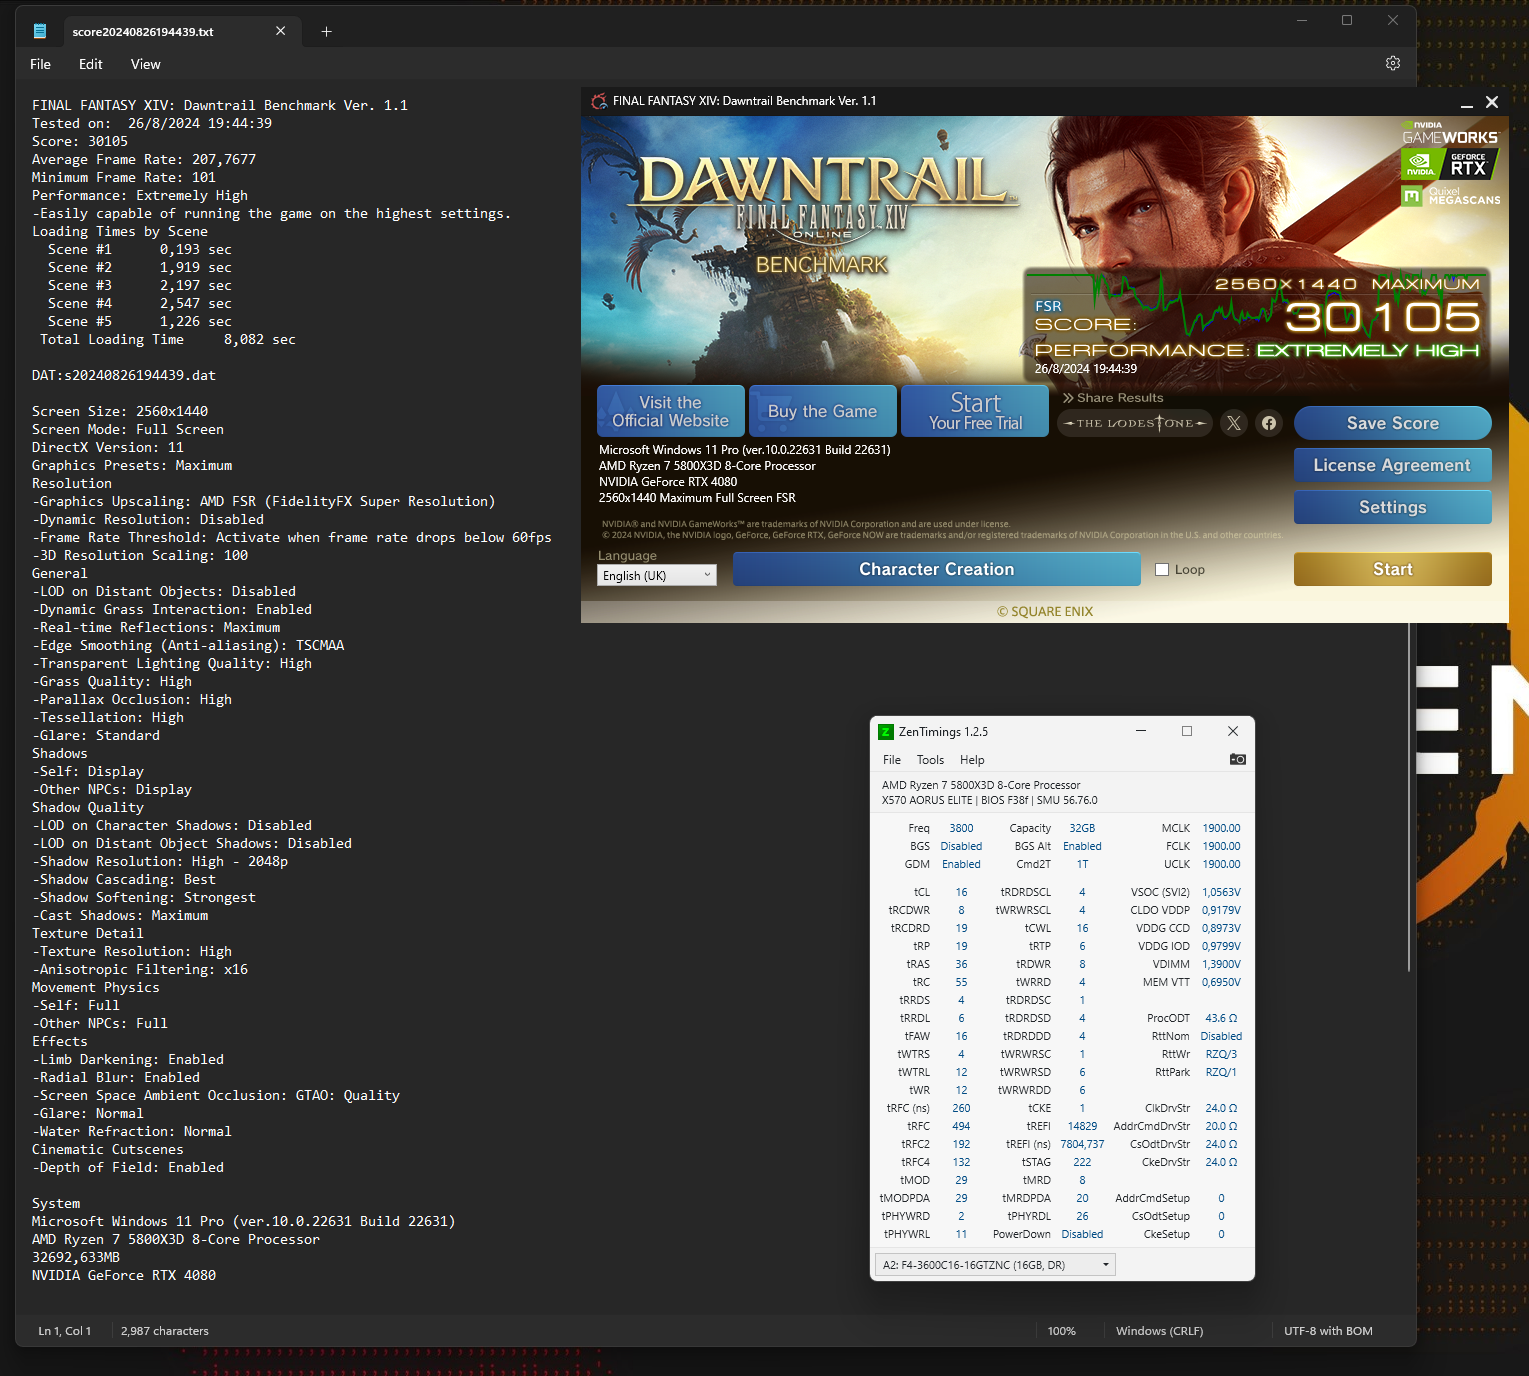Click the NVIDIA GeForce RTX logo
Viewport: 1529px width, 1376px height.
(1450, 165)
